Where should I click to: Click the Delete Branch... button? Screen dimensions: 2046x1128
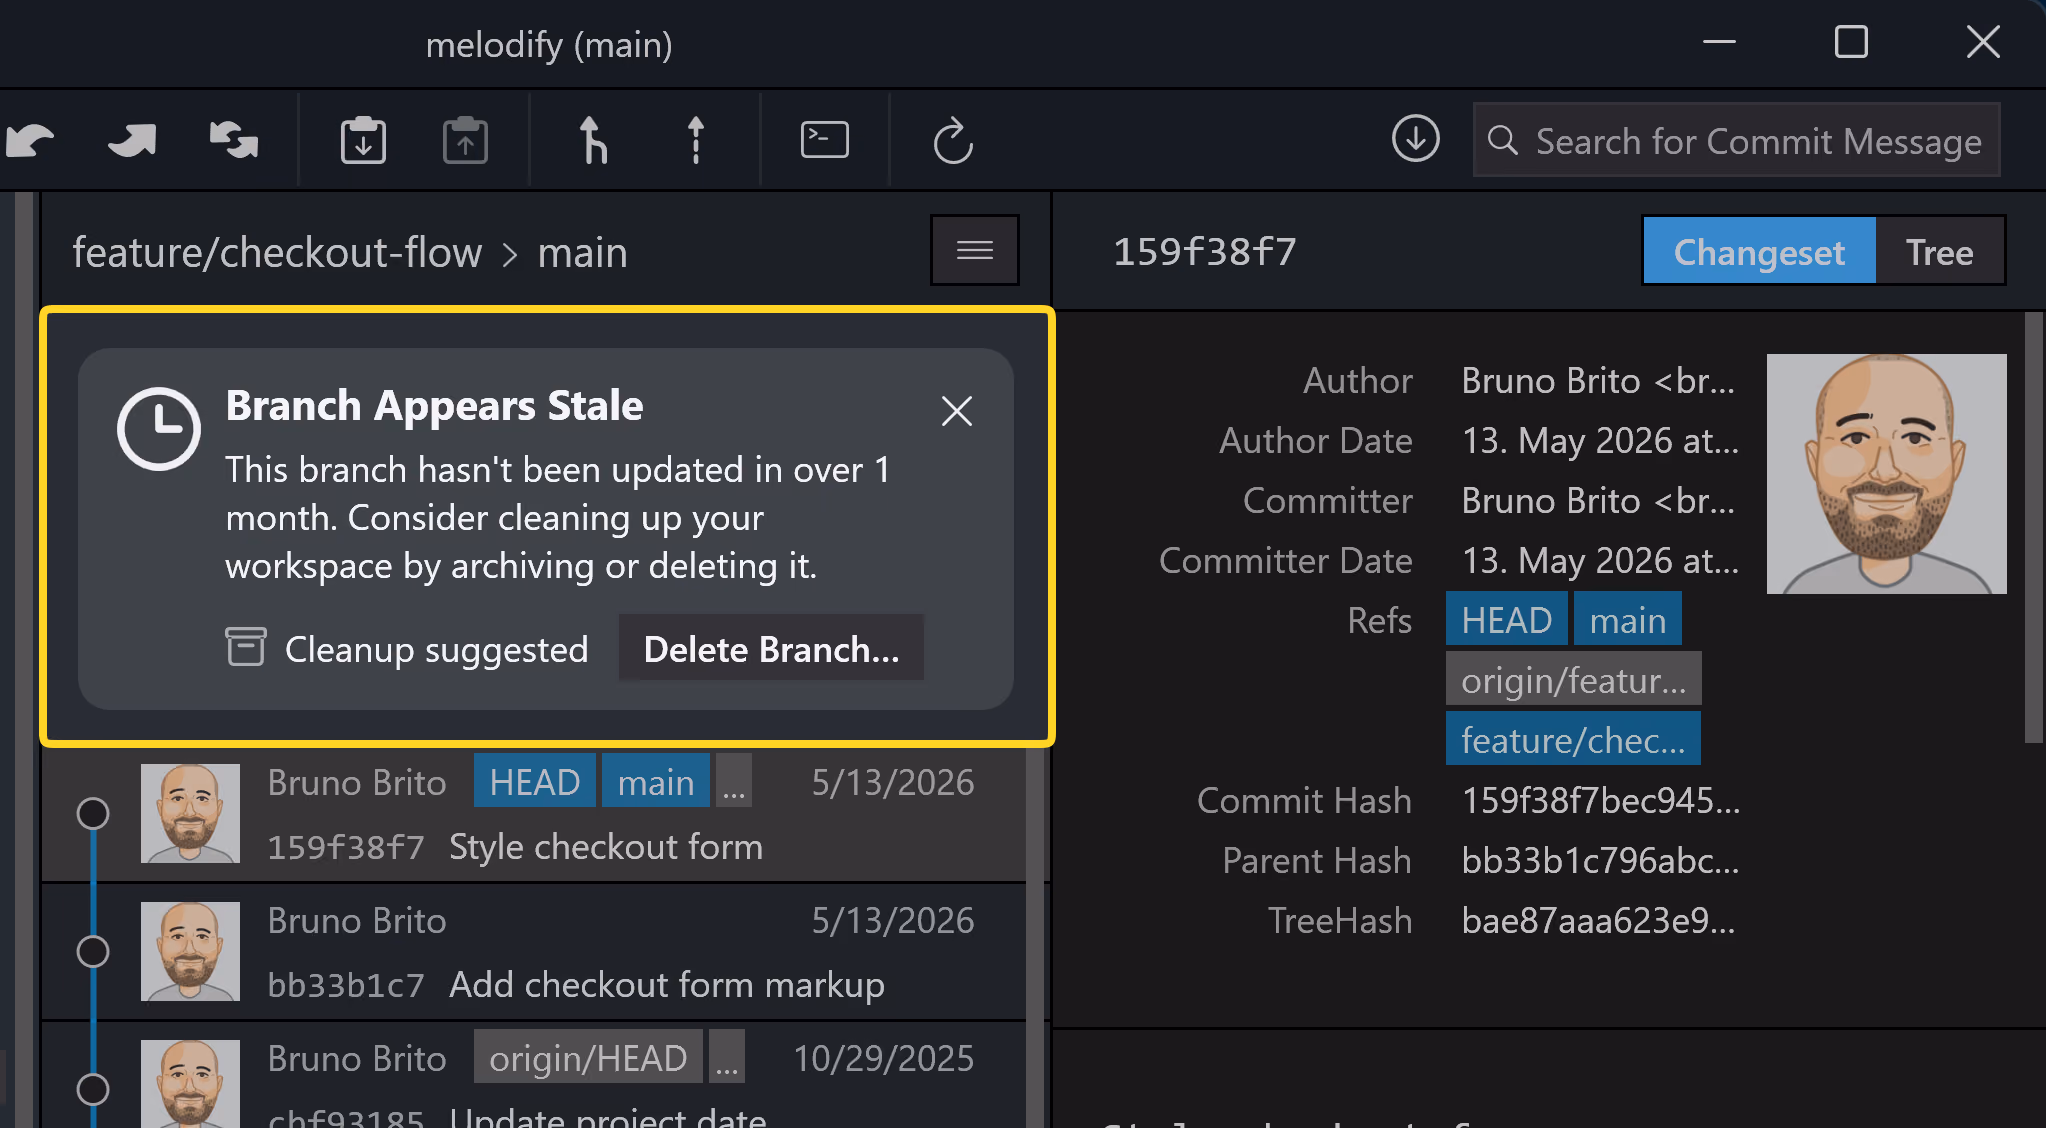pos(771,649)
